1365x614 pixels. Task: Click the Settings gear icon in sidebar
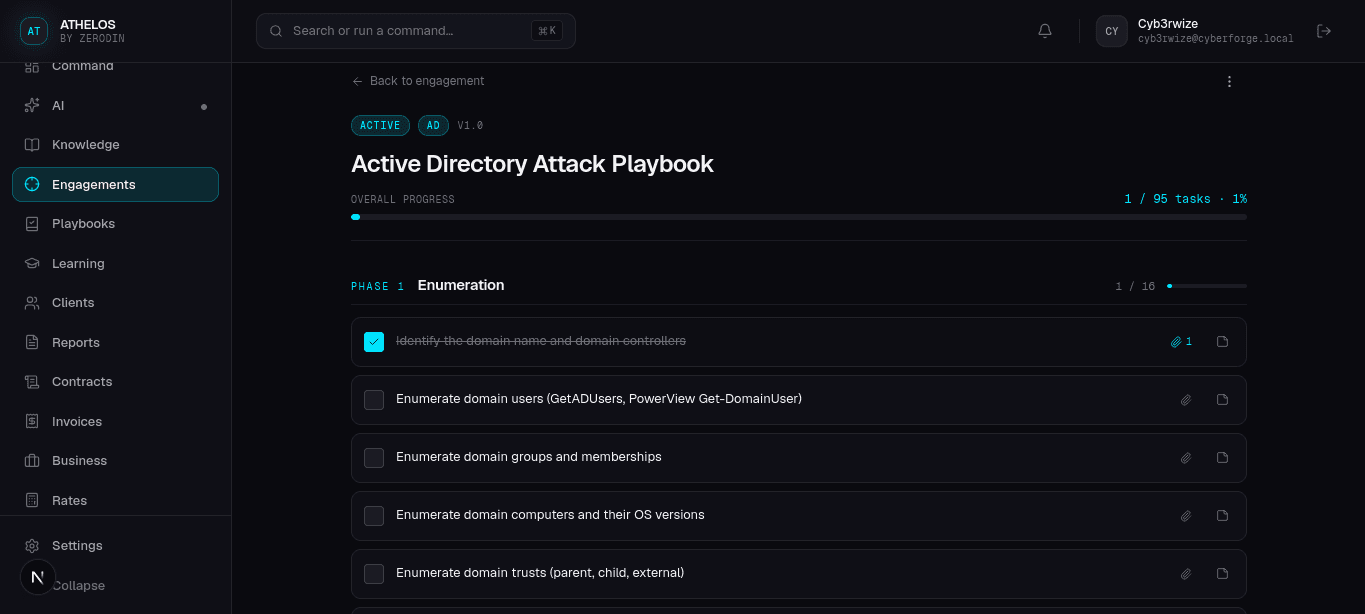[32, 546]
